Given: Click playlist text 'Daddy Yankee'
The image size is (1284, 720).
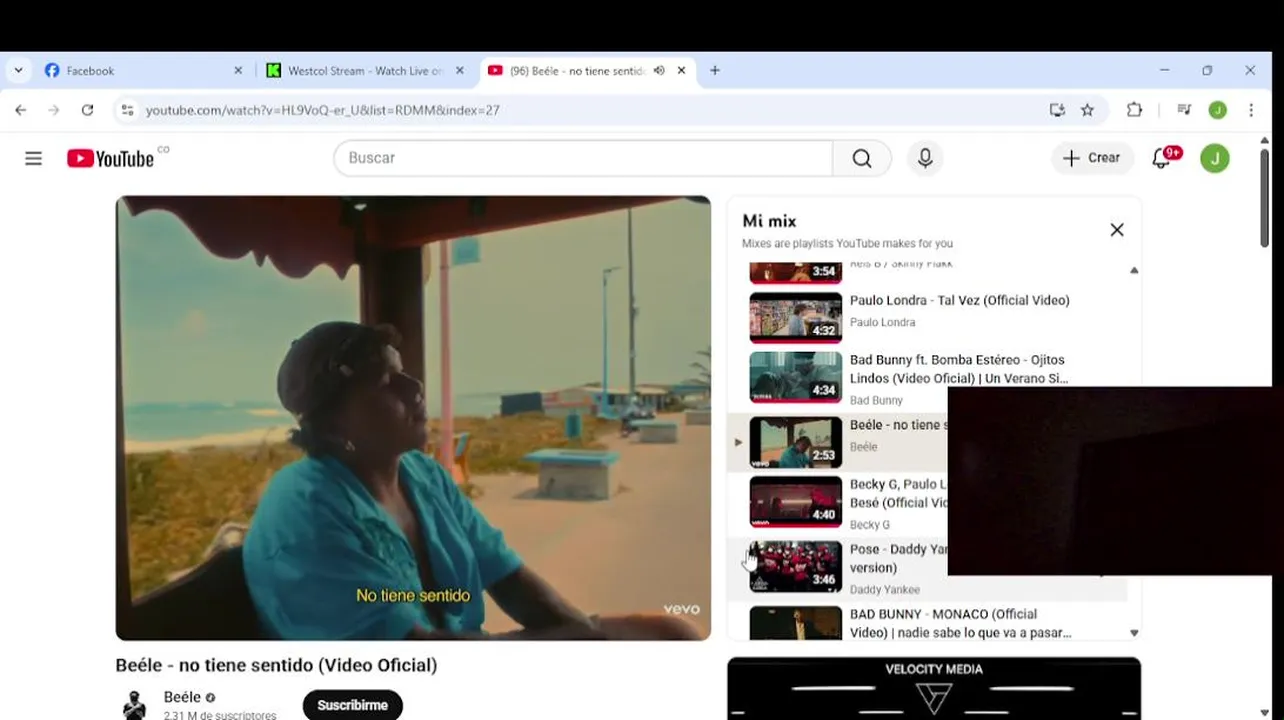Looking at the screenshot, I should coord(885,590).
